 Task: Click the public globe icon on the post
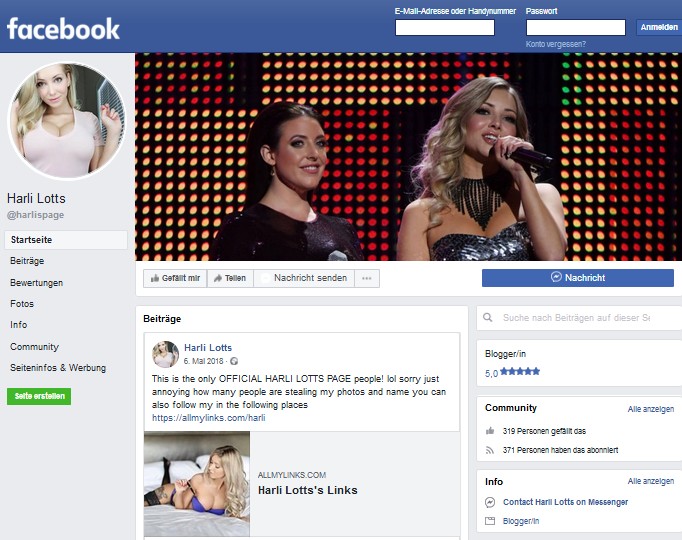click(x=234, y=361)
